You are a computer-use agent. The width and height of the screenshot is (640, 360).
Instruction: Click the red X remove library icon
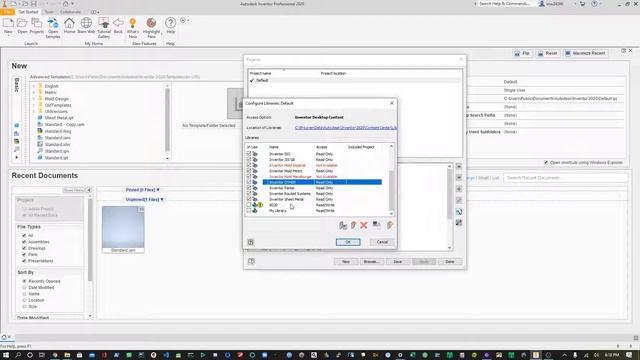364,225
